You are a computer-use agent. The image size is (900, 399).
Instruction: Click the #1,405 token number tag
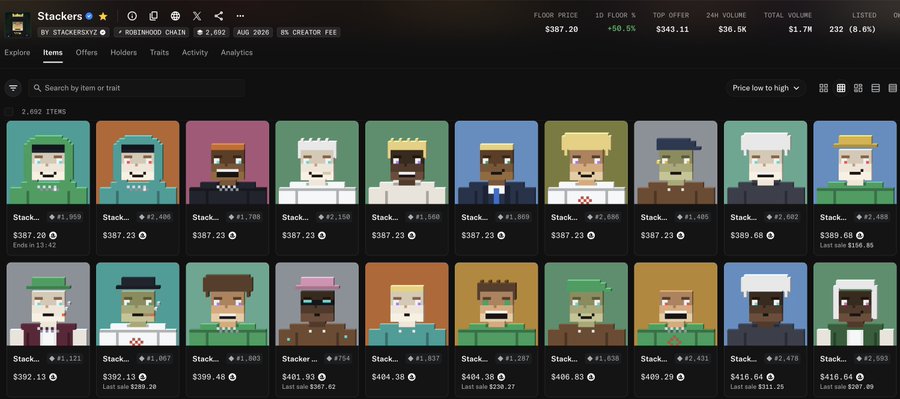click(x=692, y=218)
